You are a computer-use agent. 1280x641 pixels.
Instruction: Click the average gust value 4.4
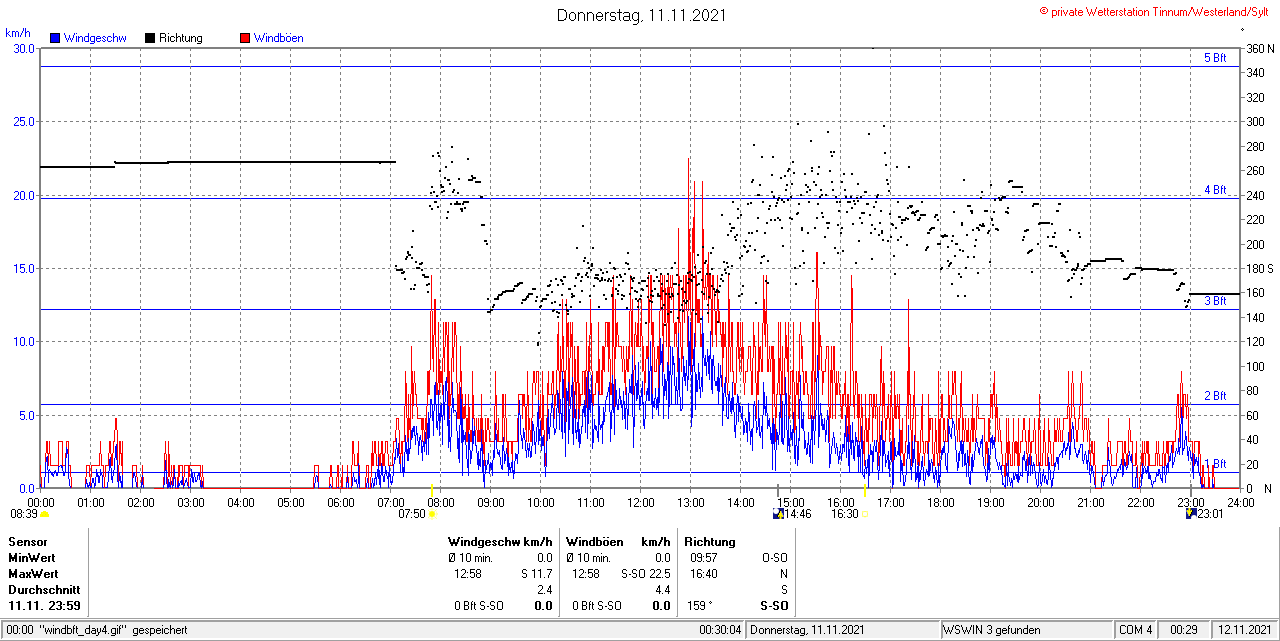tap(662, 590)
